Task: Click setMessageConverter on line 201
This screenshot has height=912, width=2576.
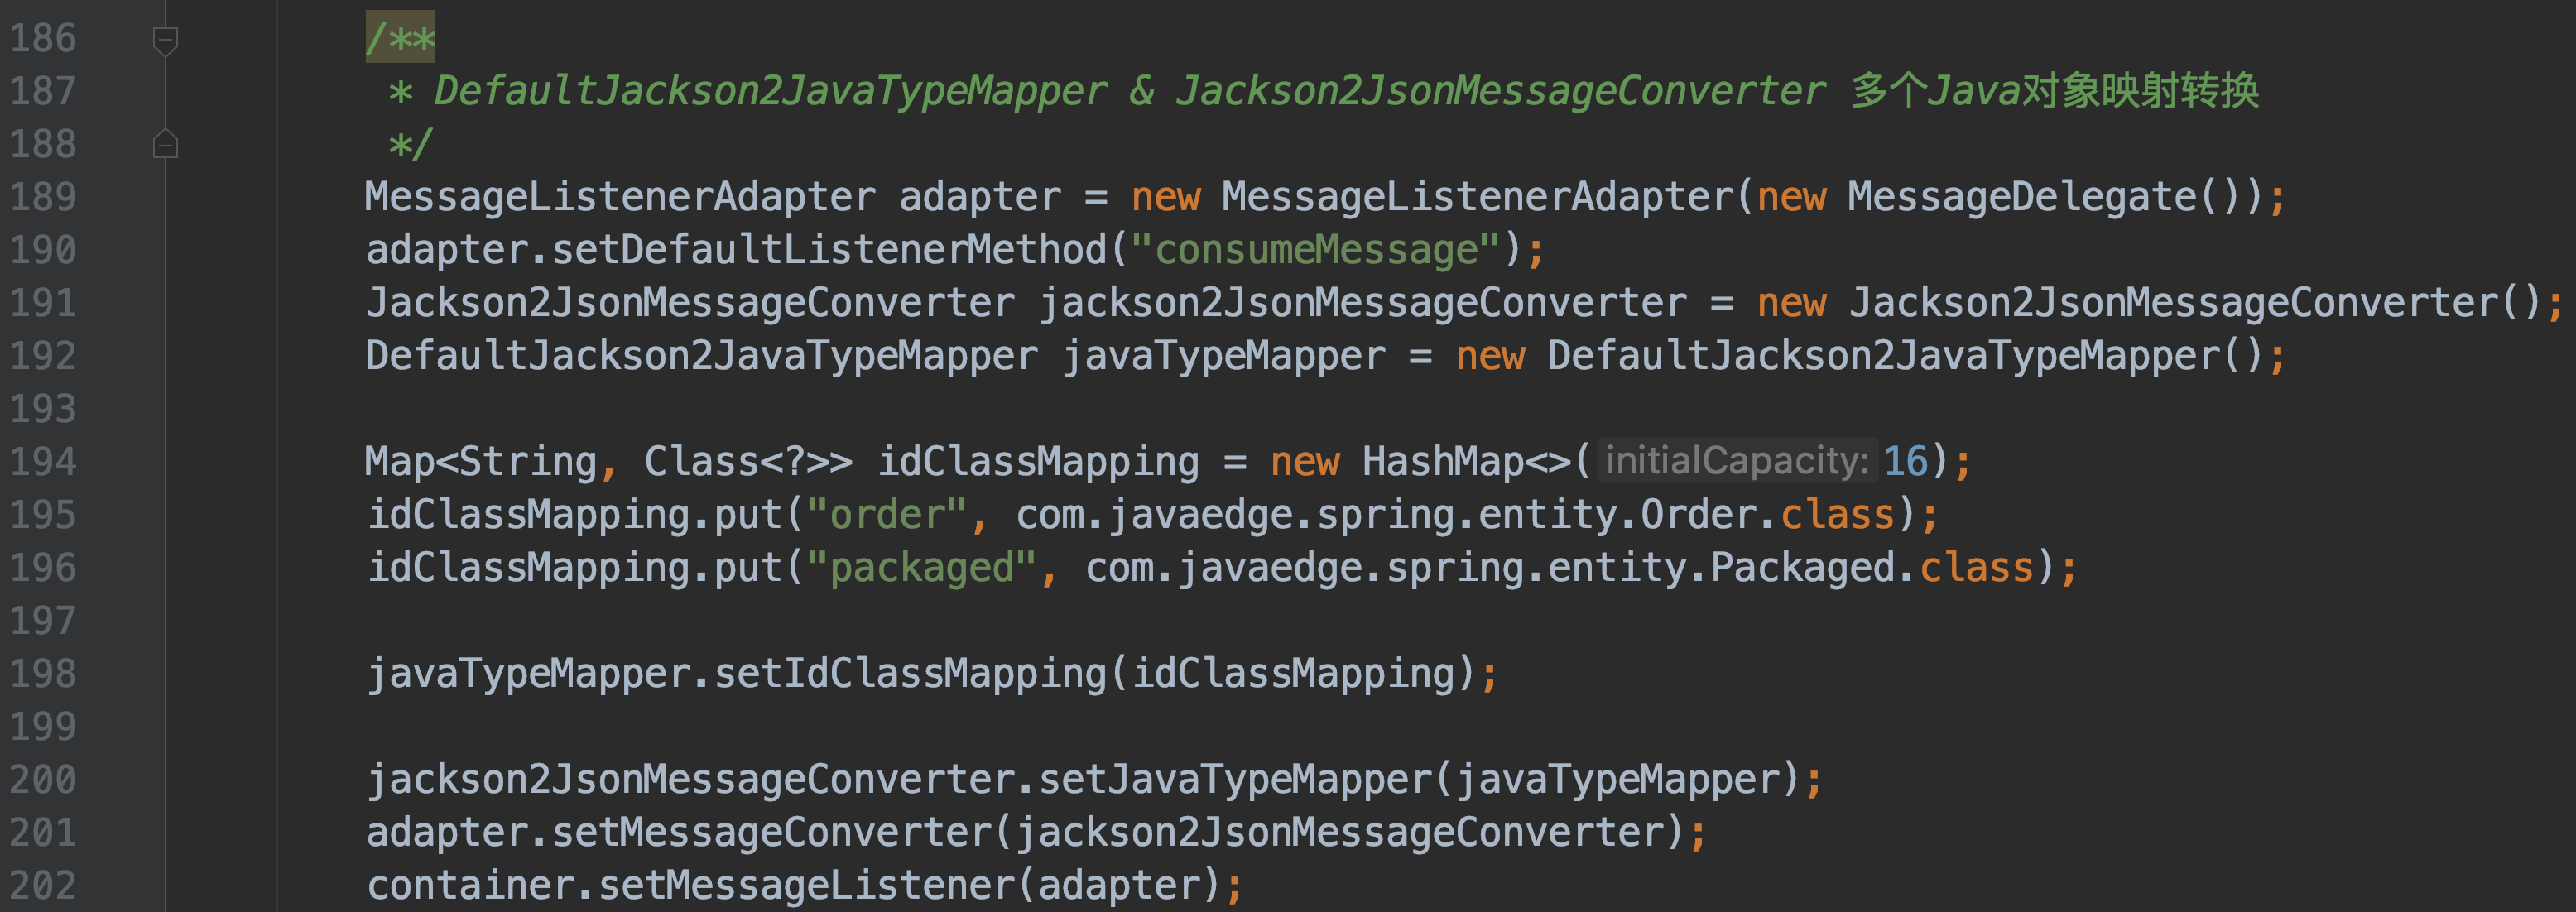Action: pyautogui.click(x=771, y=833)
